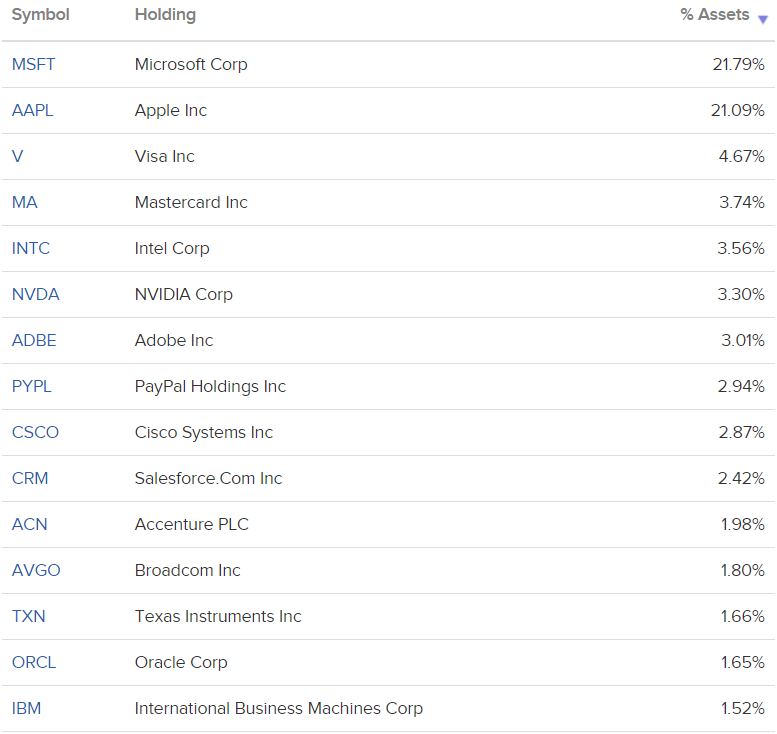
Task: Open the MSFT symbol link
Action: point(33,64)
